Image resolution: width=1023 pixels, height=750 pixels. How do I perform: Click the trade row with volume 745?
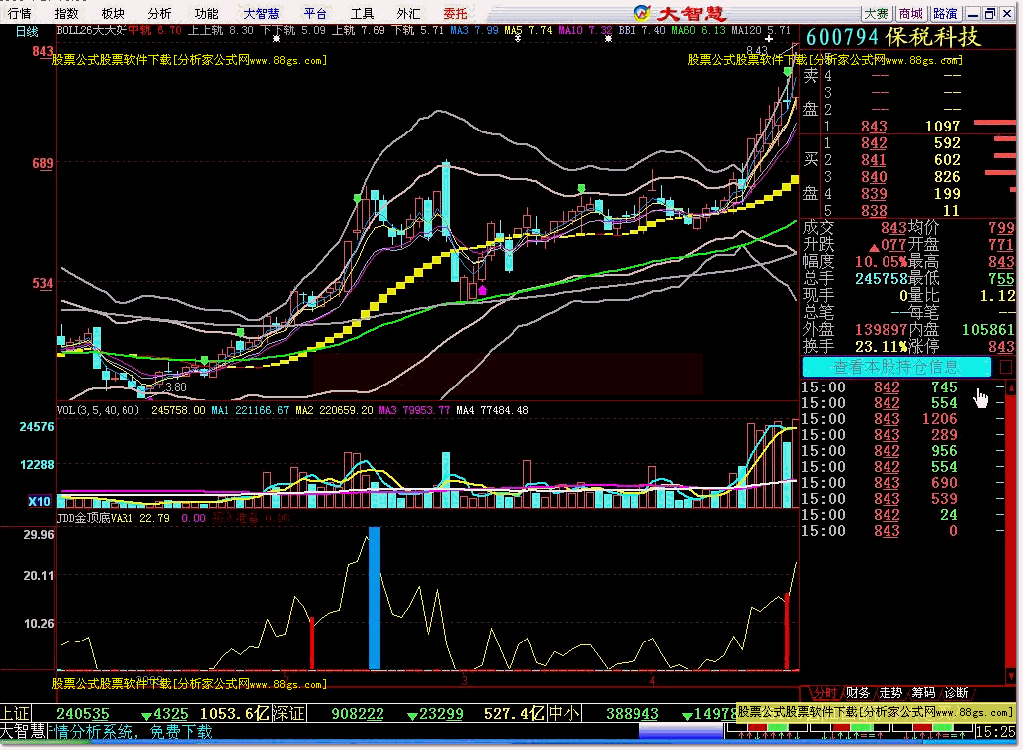point(902,387)
